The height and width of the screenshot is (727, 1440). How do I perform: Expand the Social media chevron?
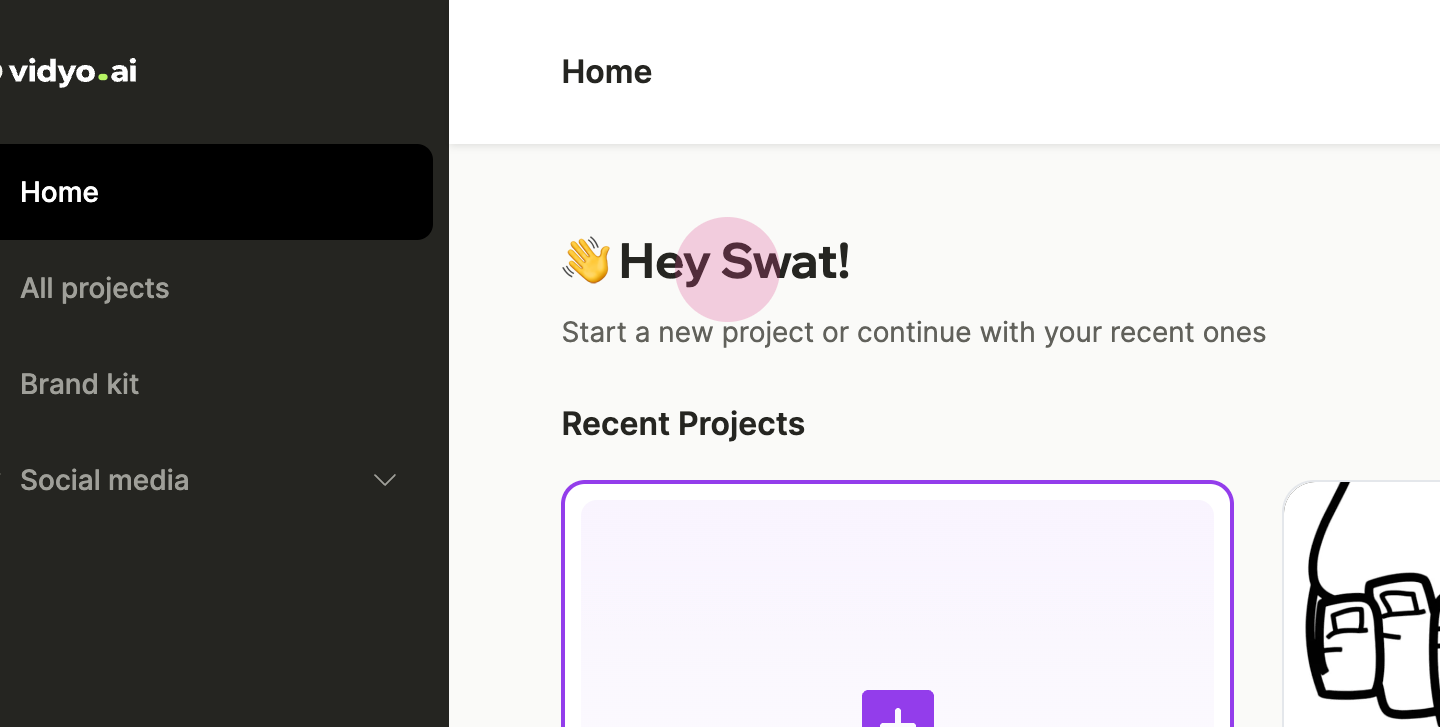click(x=385, y=480)
